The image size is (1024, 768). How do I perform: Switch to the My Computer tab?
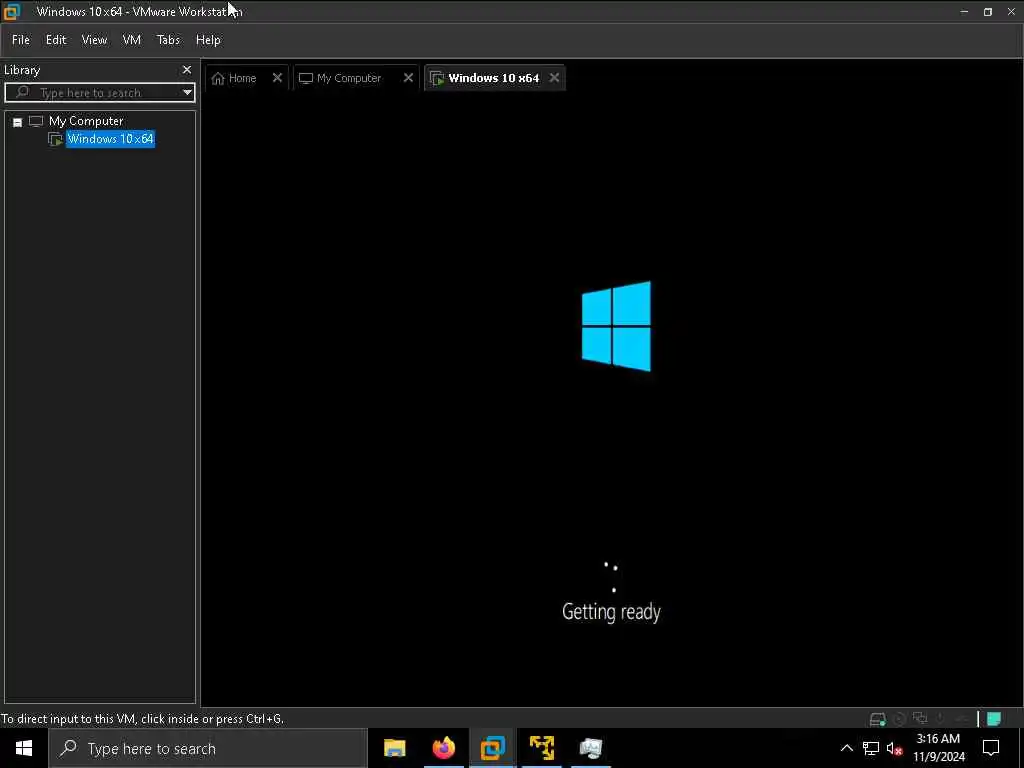coord(349,78)
